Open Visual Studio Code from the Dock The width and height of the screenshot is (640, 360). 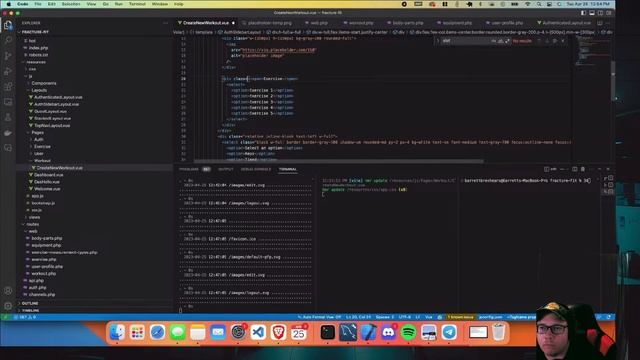tap(258, 332)
